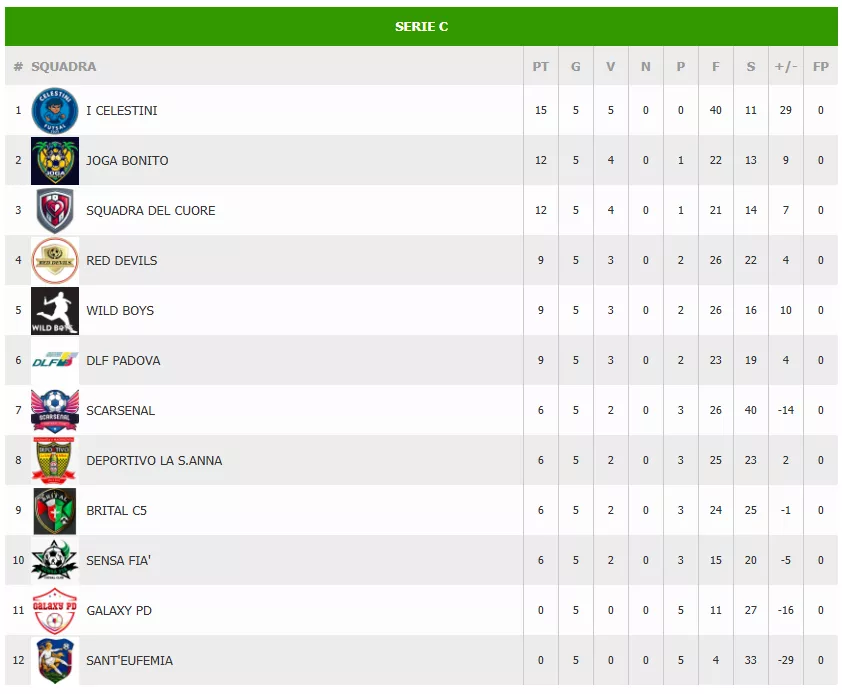Open the Squadra del Cuore shield logo
This screenshot has height=694, width=842.
pos(55,210)
